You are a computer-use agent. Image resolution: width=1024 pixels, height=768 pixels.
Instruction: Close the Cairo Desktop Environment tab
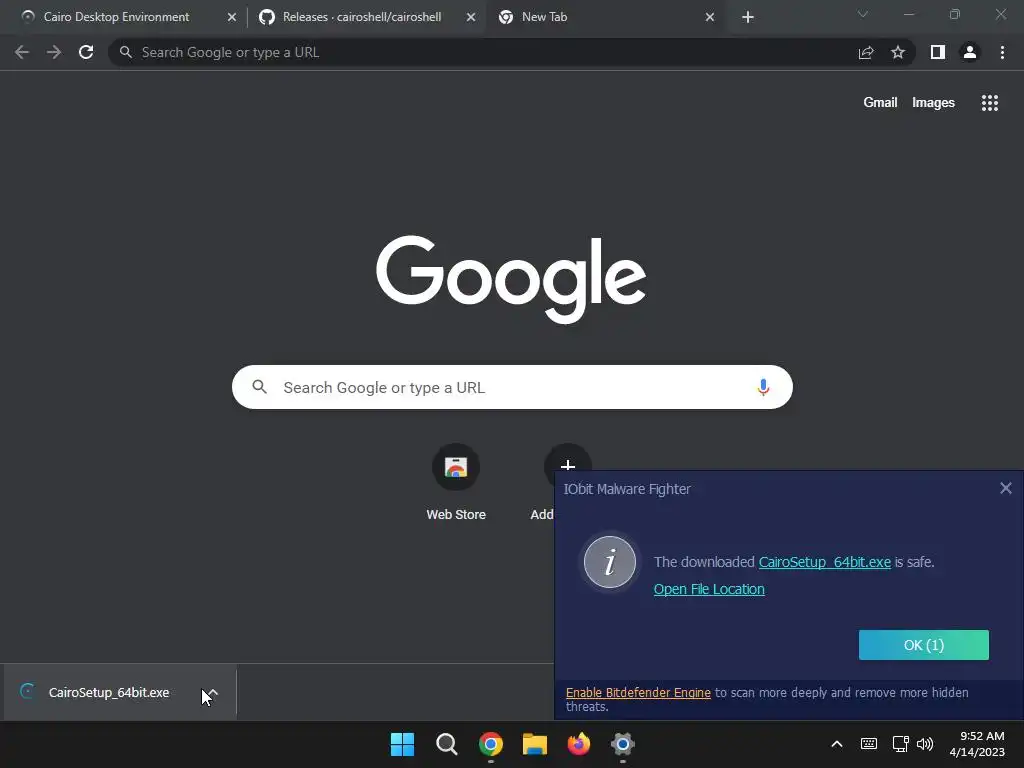click(232, 17)
